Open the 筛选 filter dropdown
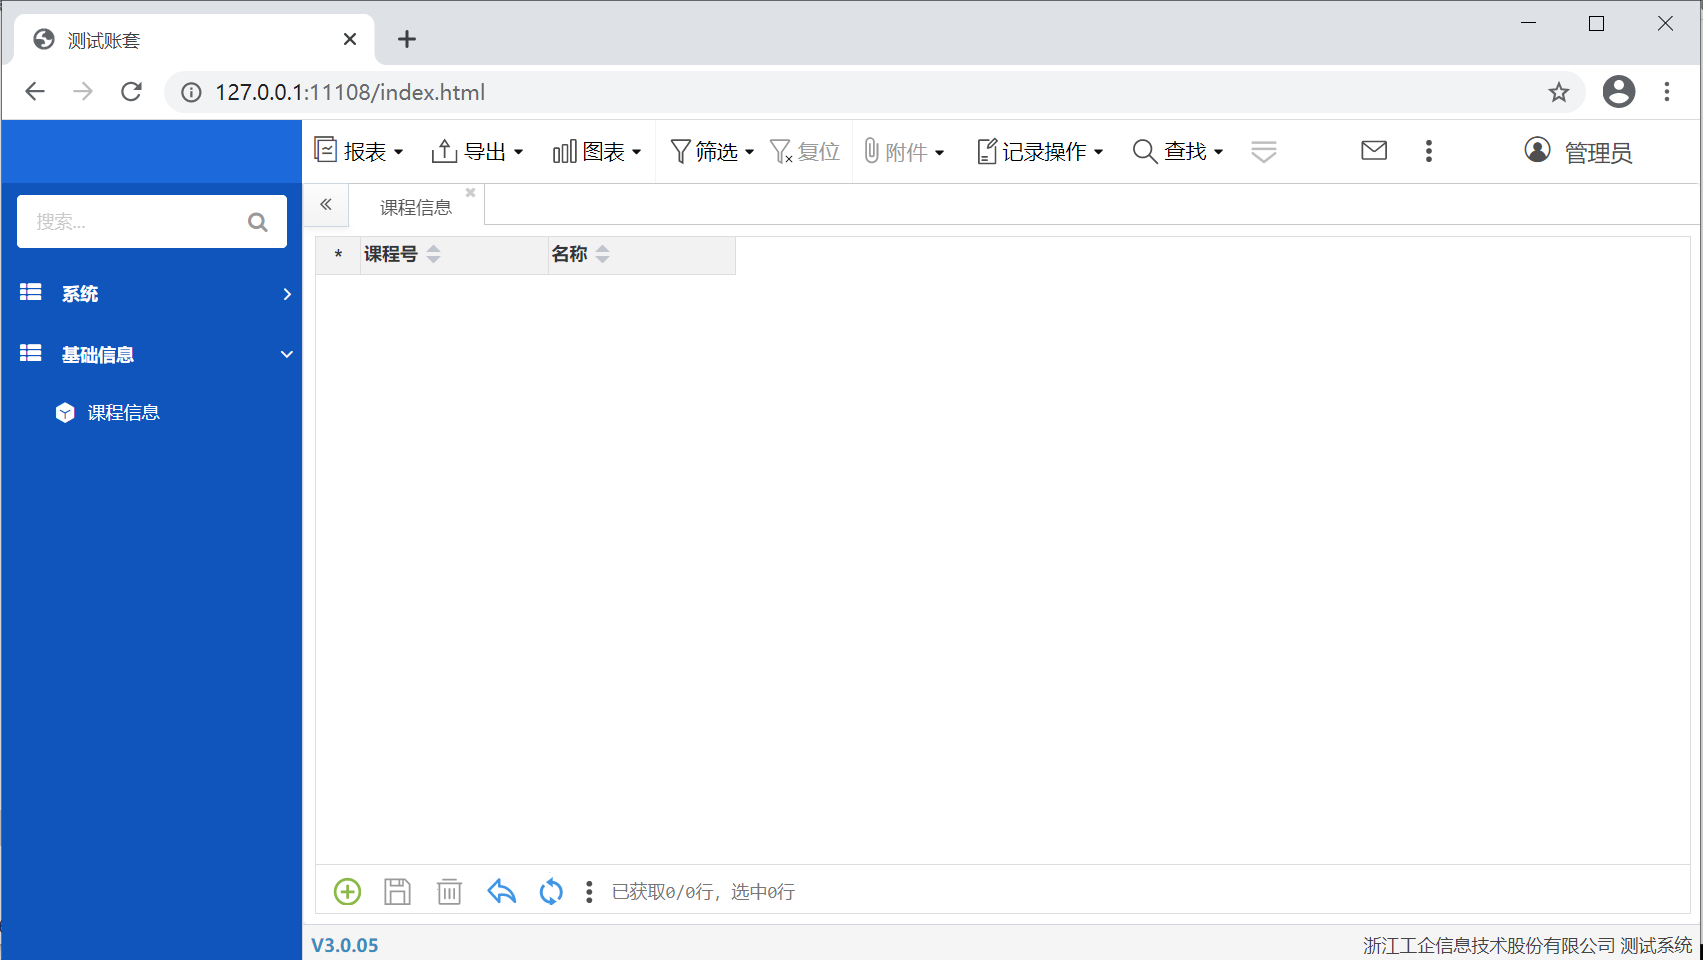This screenshot has height=960, width=1703. 711,151
